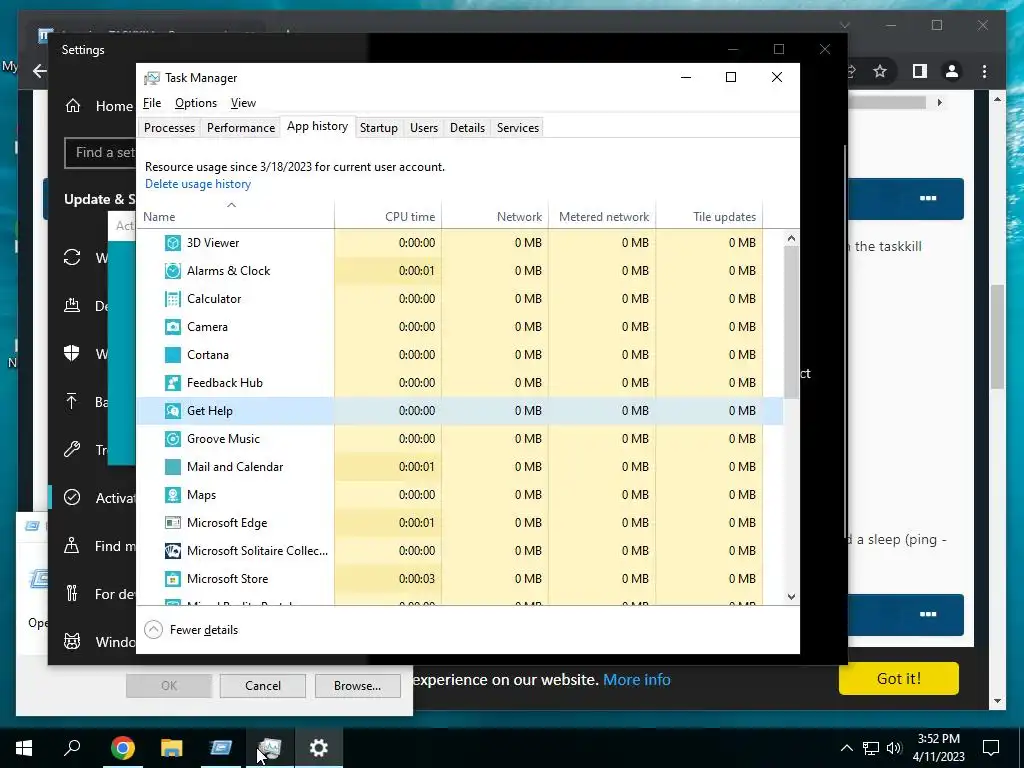Show hidden system tray icons chevron
This screenshot has width=1024, height=768.
[x=846, y=748]
